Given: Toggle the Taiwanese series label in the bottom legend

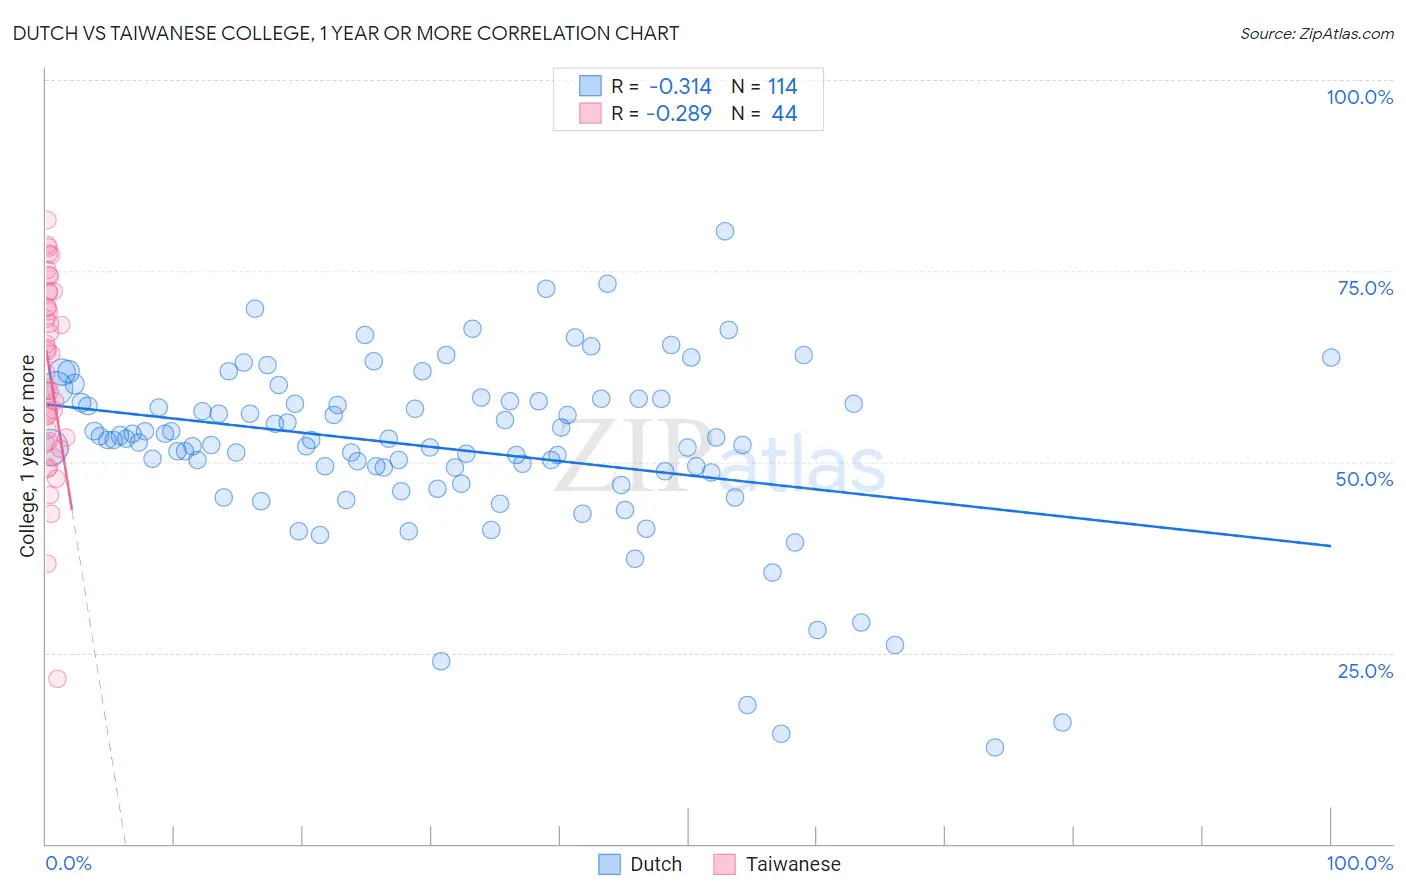Looking at the screenshot, I should (793, 864).
